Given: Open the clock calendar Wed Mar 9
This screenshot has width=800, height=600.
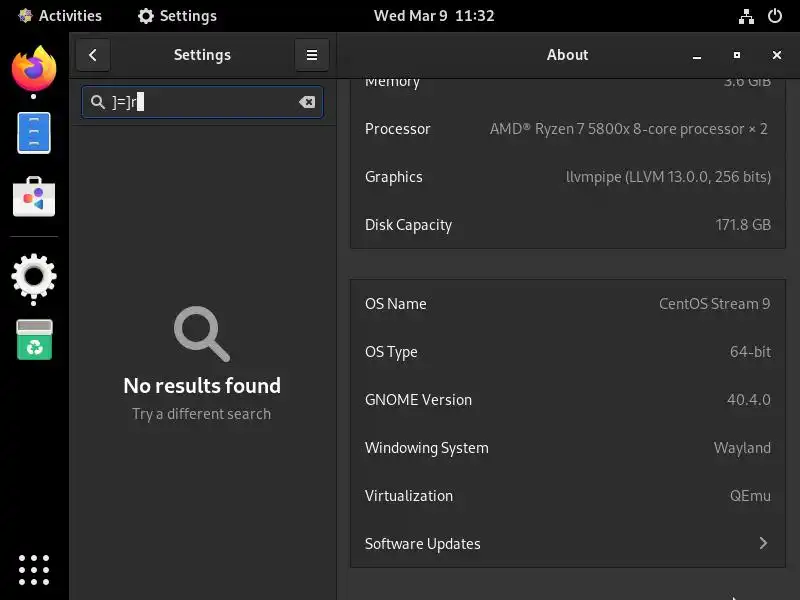Looking at the screenshot, I should tap(434, 16).
